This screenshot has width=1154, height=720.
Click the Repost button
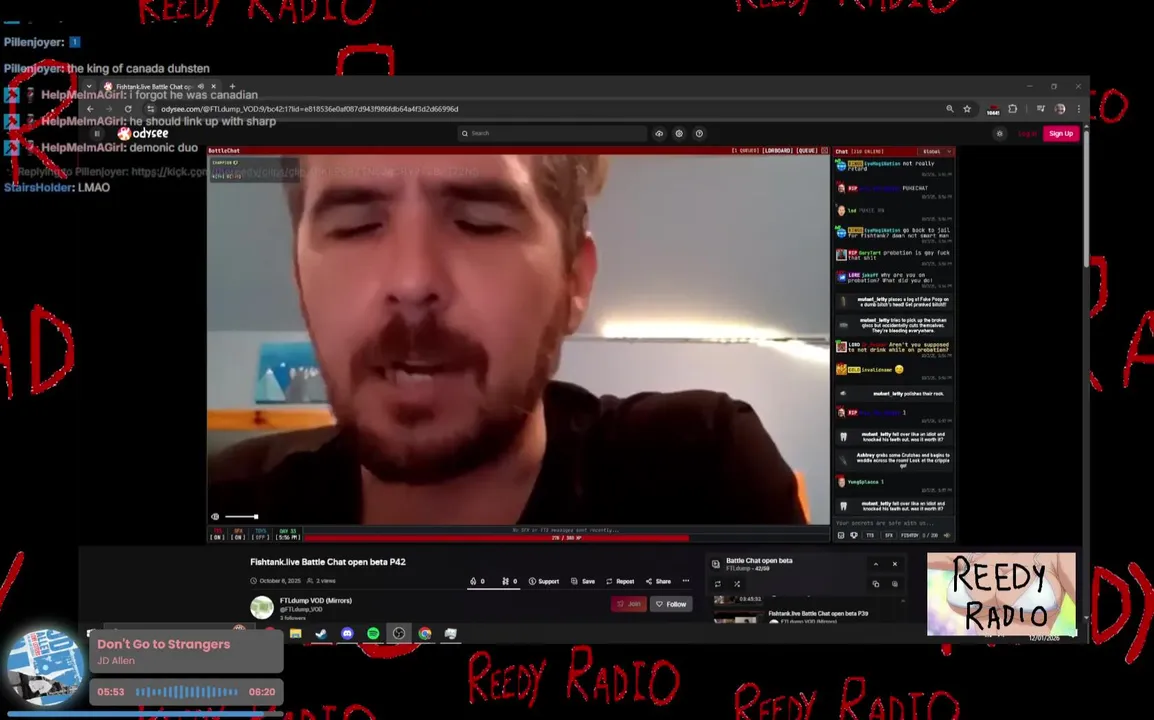620,581
